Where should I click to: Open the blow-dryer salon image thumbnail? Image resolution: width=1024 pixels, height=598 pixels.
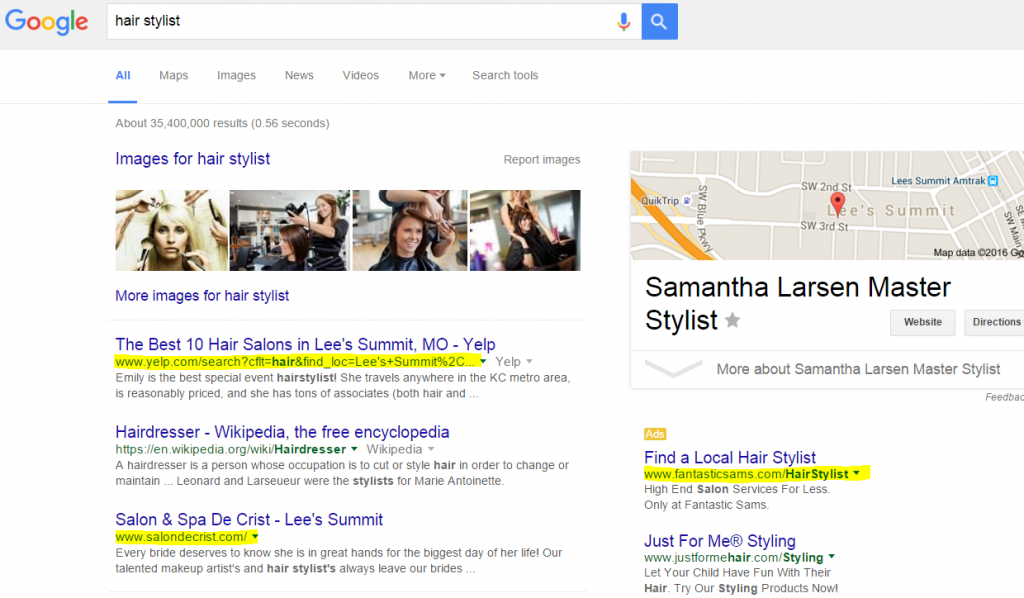[290, 230]
